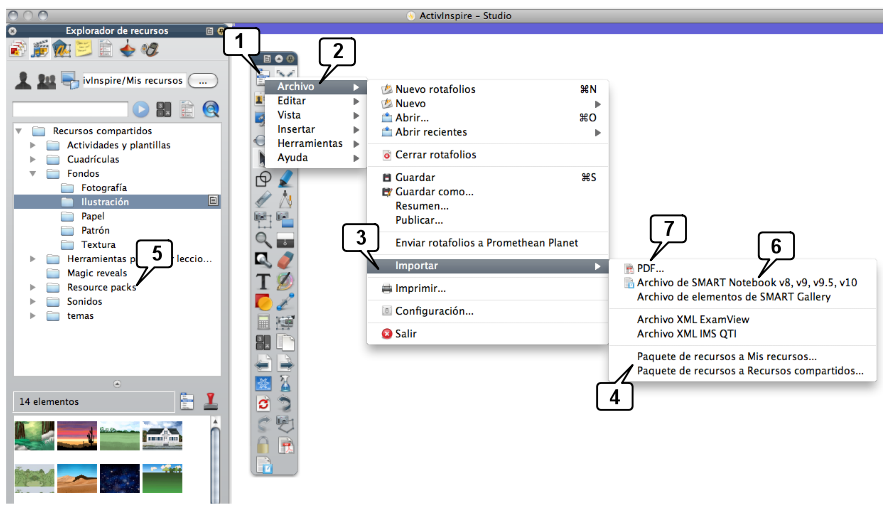
Task: Click the sunset desert cactus thumbnail
Action: [76, 434]
